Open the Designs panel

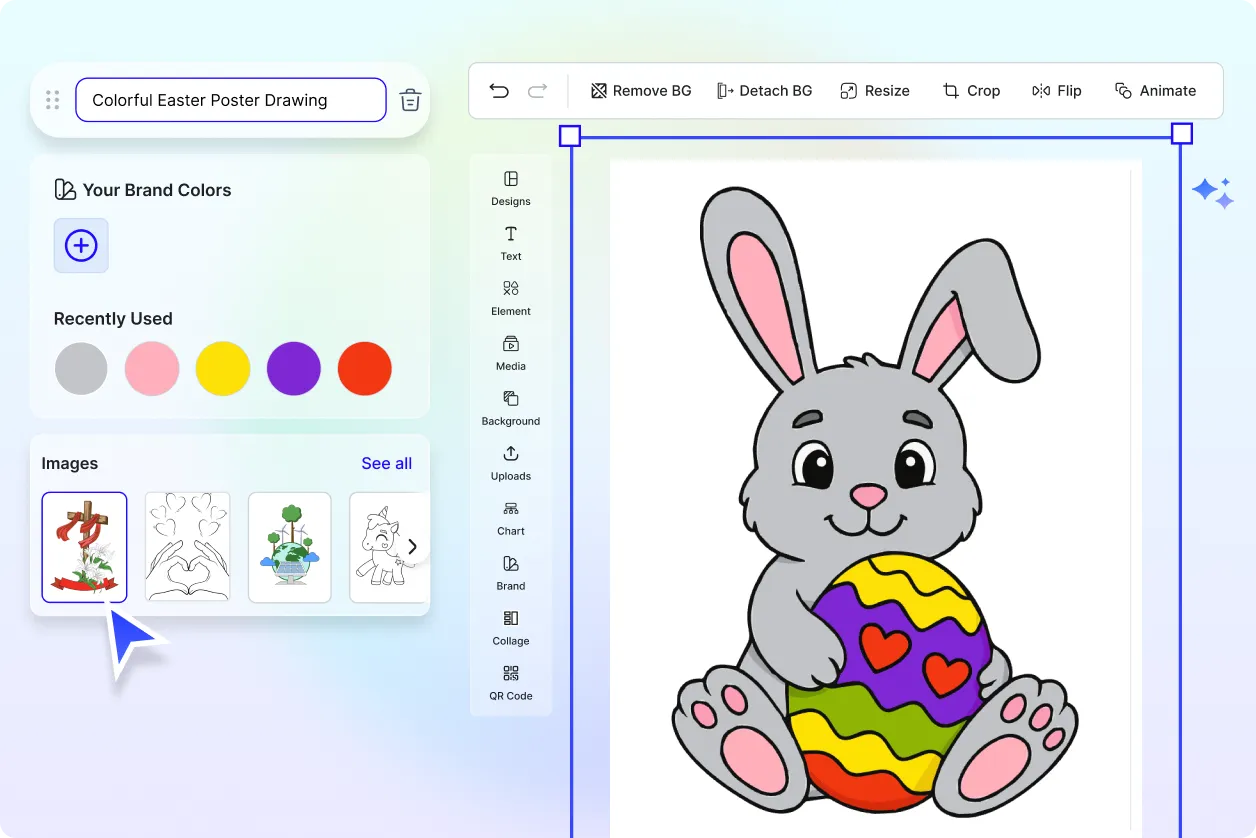point(510,188)
